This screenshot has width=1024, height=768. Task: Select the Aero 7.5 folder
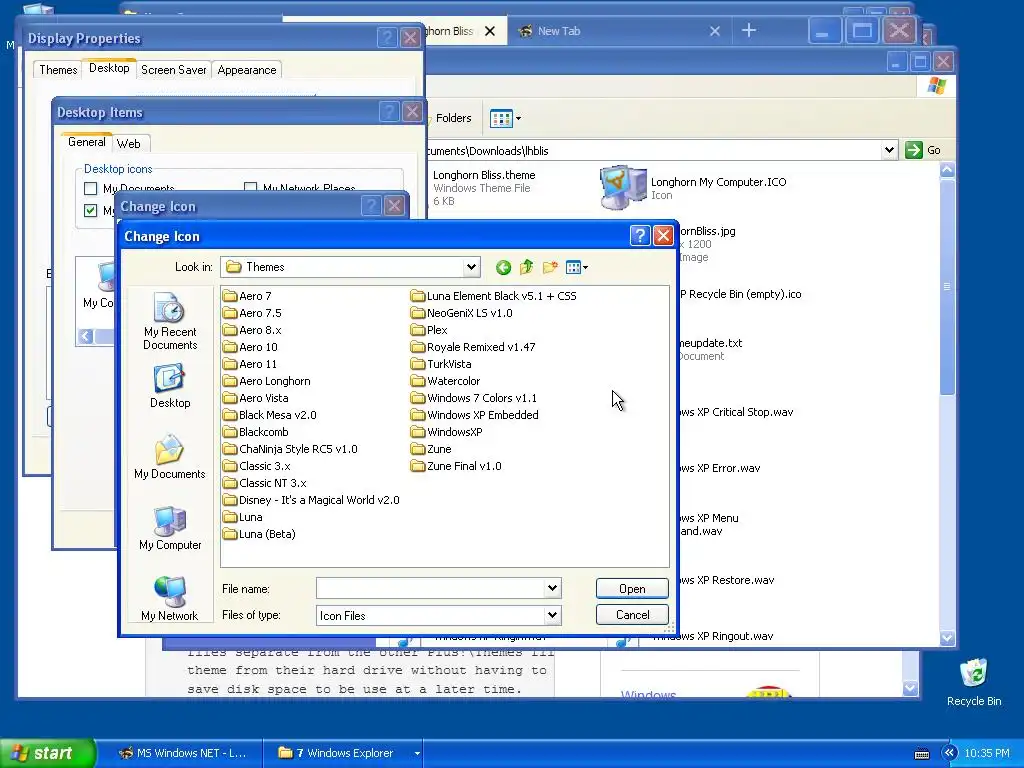[252, 313]
